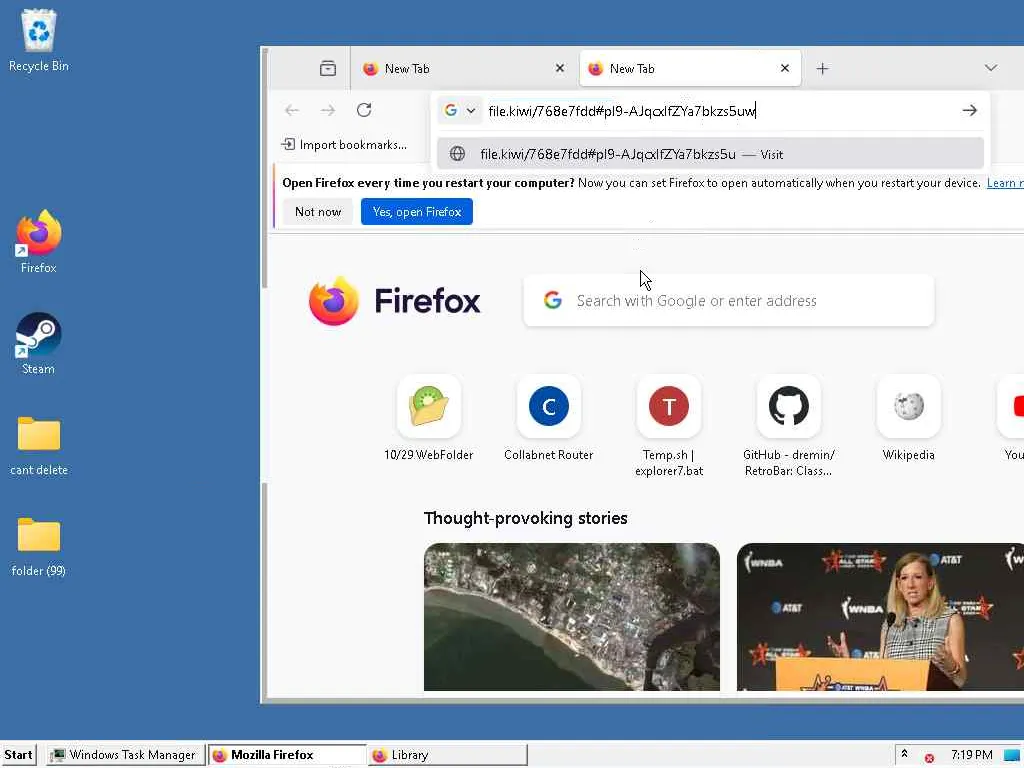Select the file.kiwi Visit suggestion
1024x768 pixels.
[711, 153]
